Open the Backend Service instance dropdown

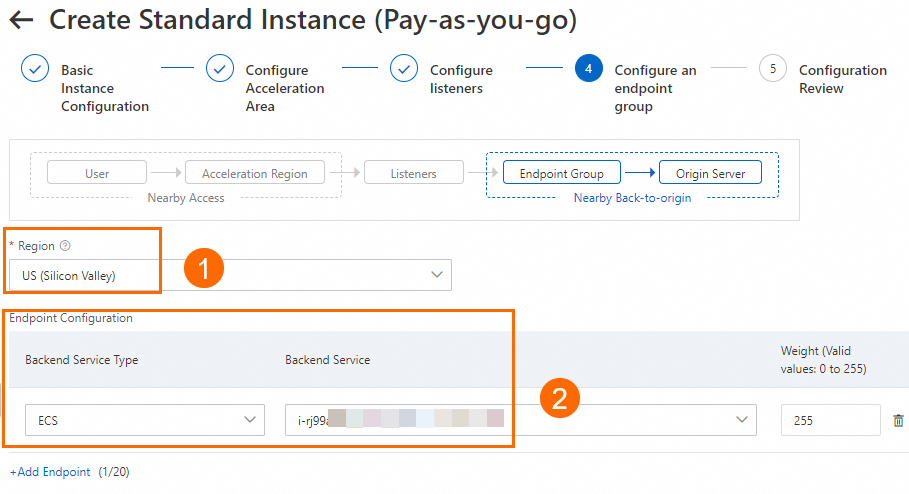520,421
